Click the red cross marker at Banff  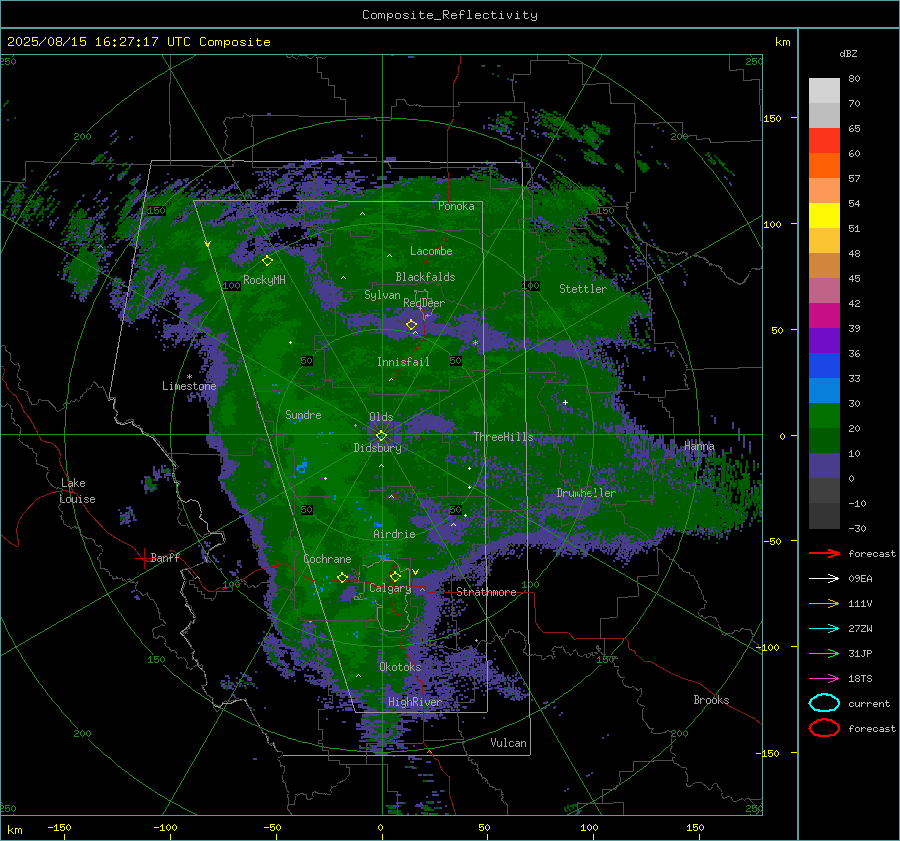[143, 558]
